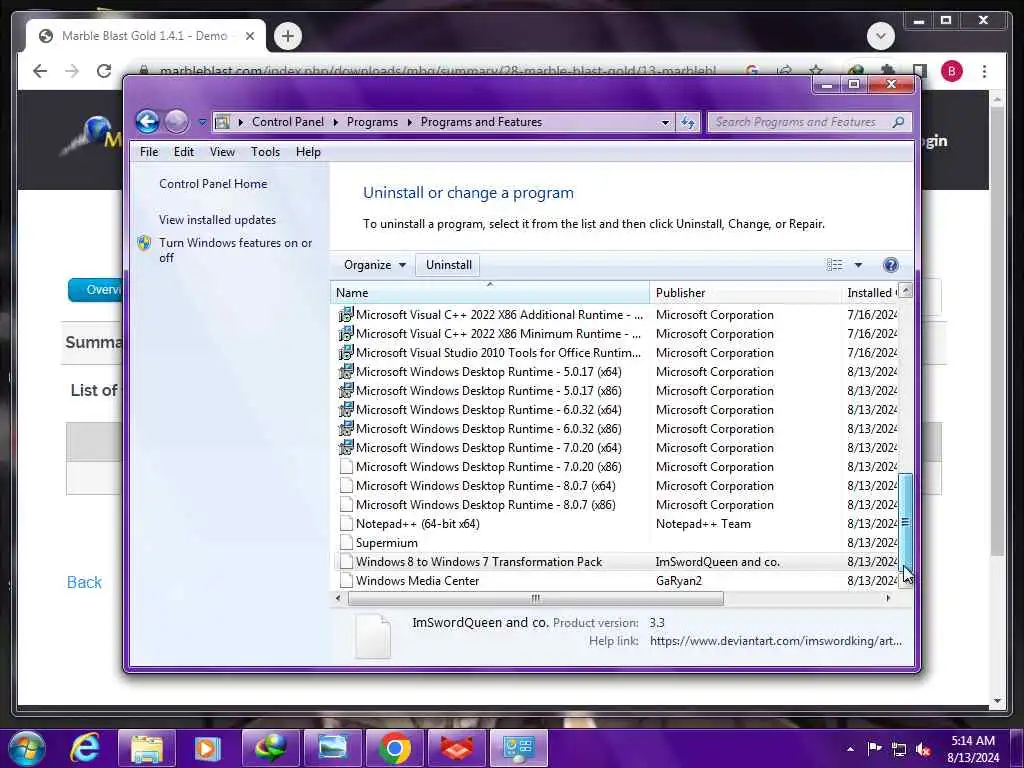Viewport: 1024px width, 768px height.
Task: Select Desktop Runtime 6.0.32 (x64) row
Action: point(617,409)
